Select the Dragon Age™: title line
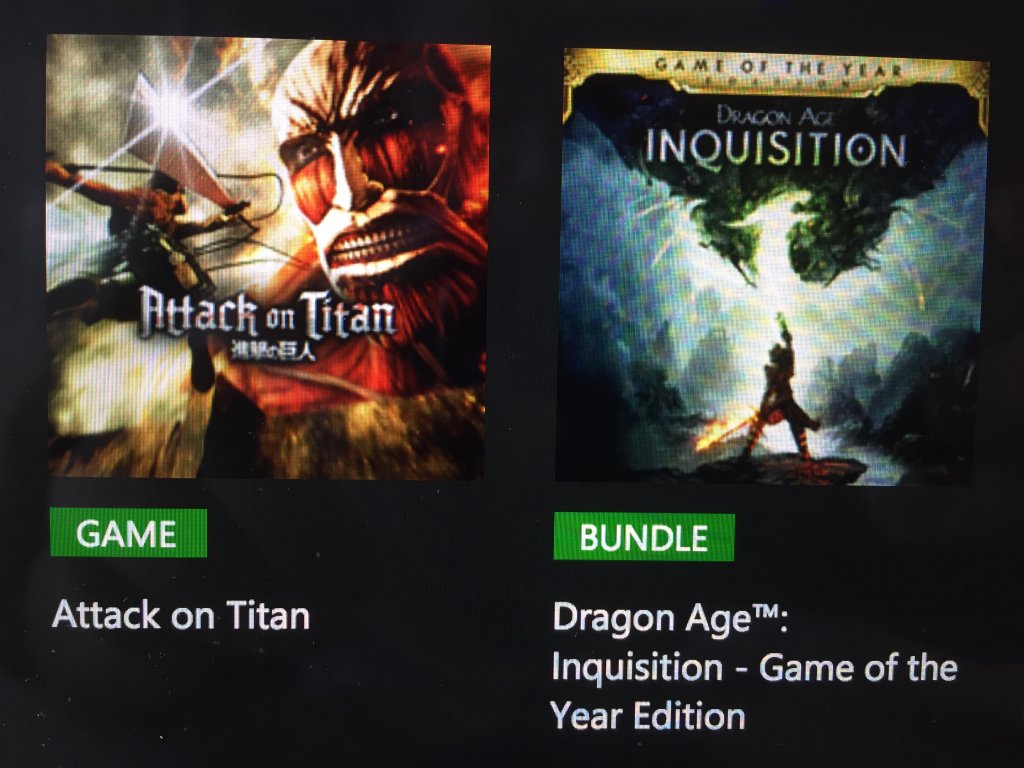 (671, 618)
